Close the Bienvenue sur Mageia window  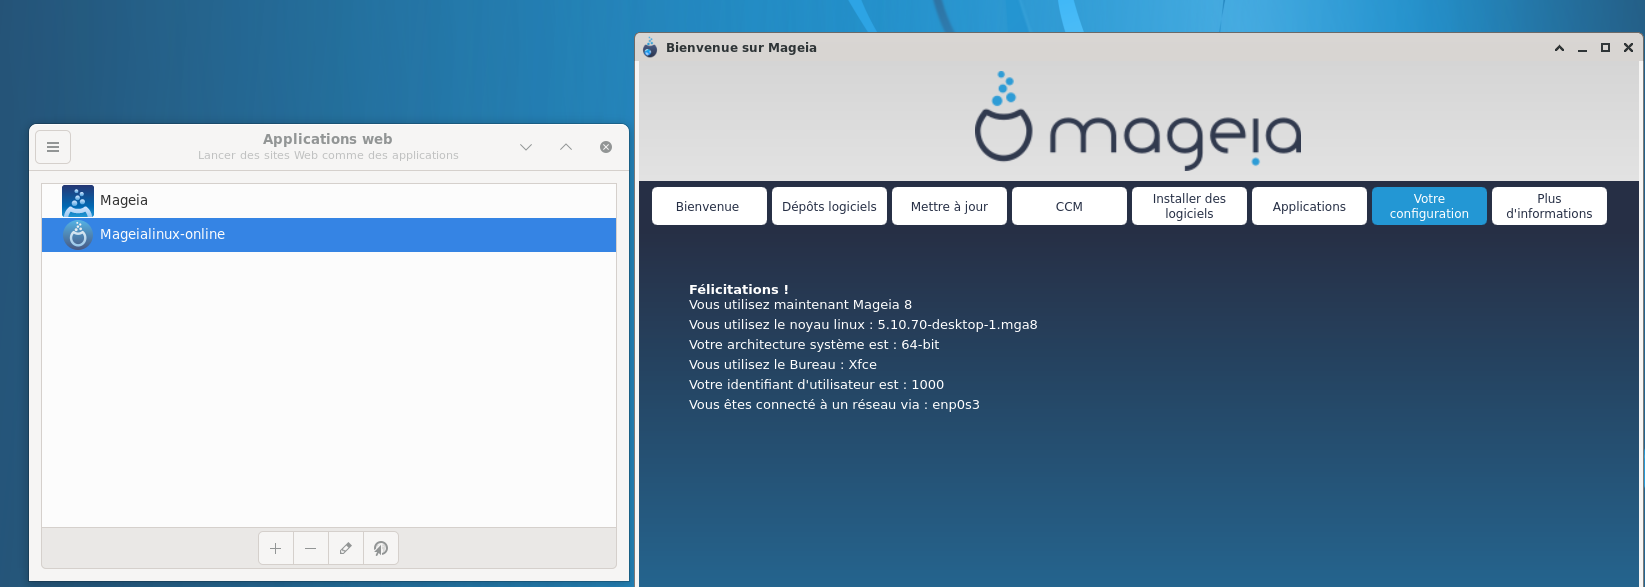[1629, 47]
